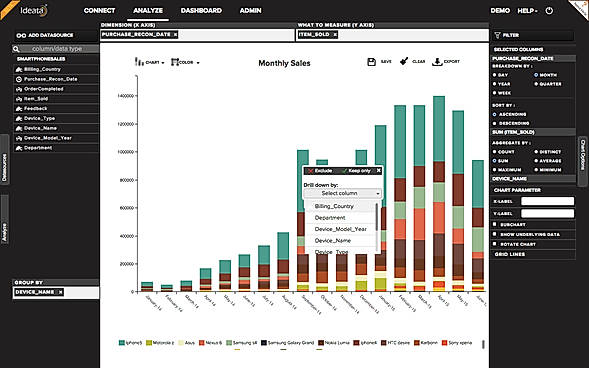Choose Device_Name in drill-down list
Viewport: 589px width, 368px height.
tap(333, 240)
